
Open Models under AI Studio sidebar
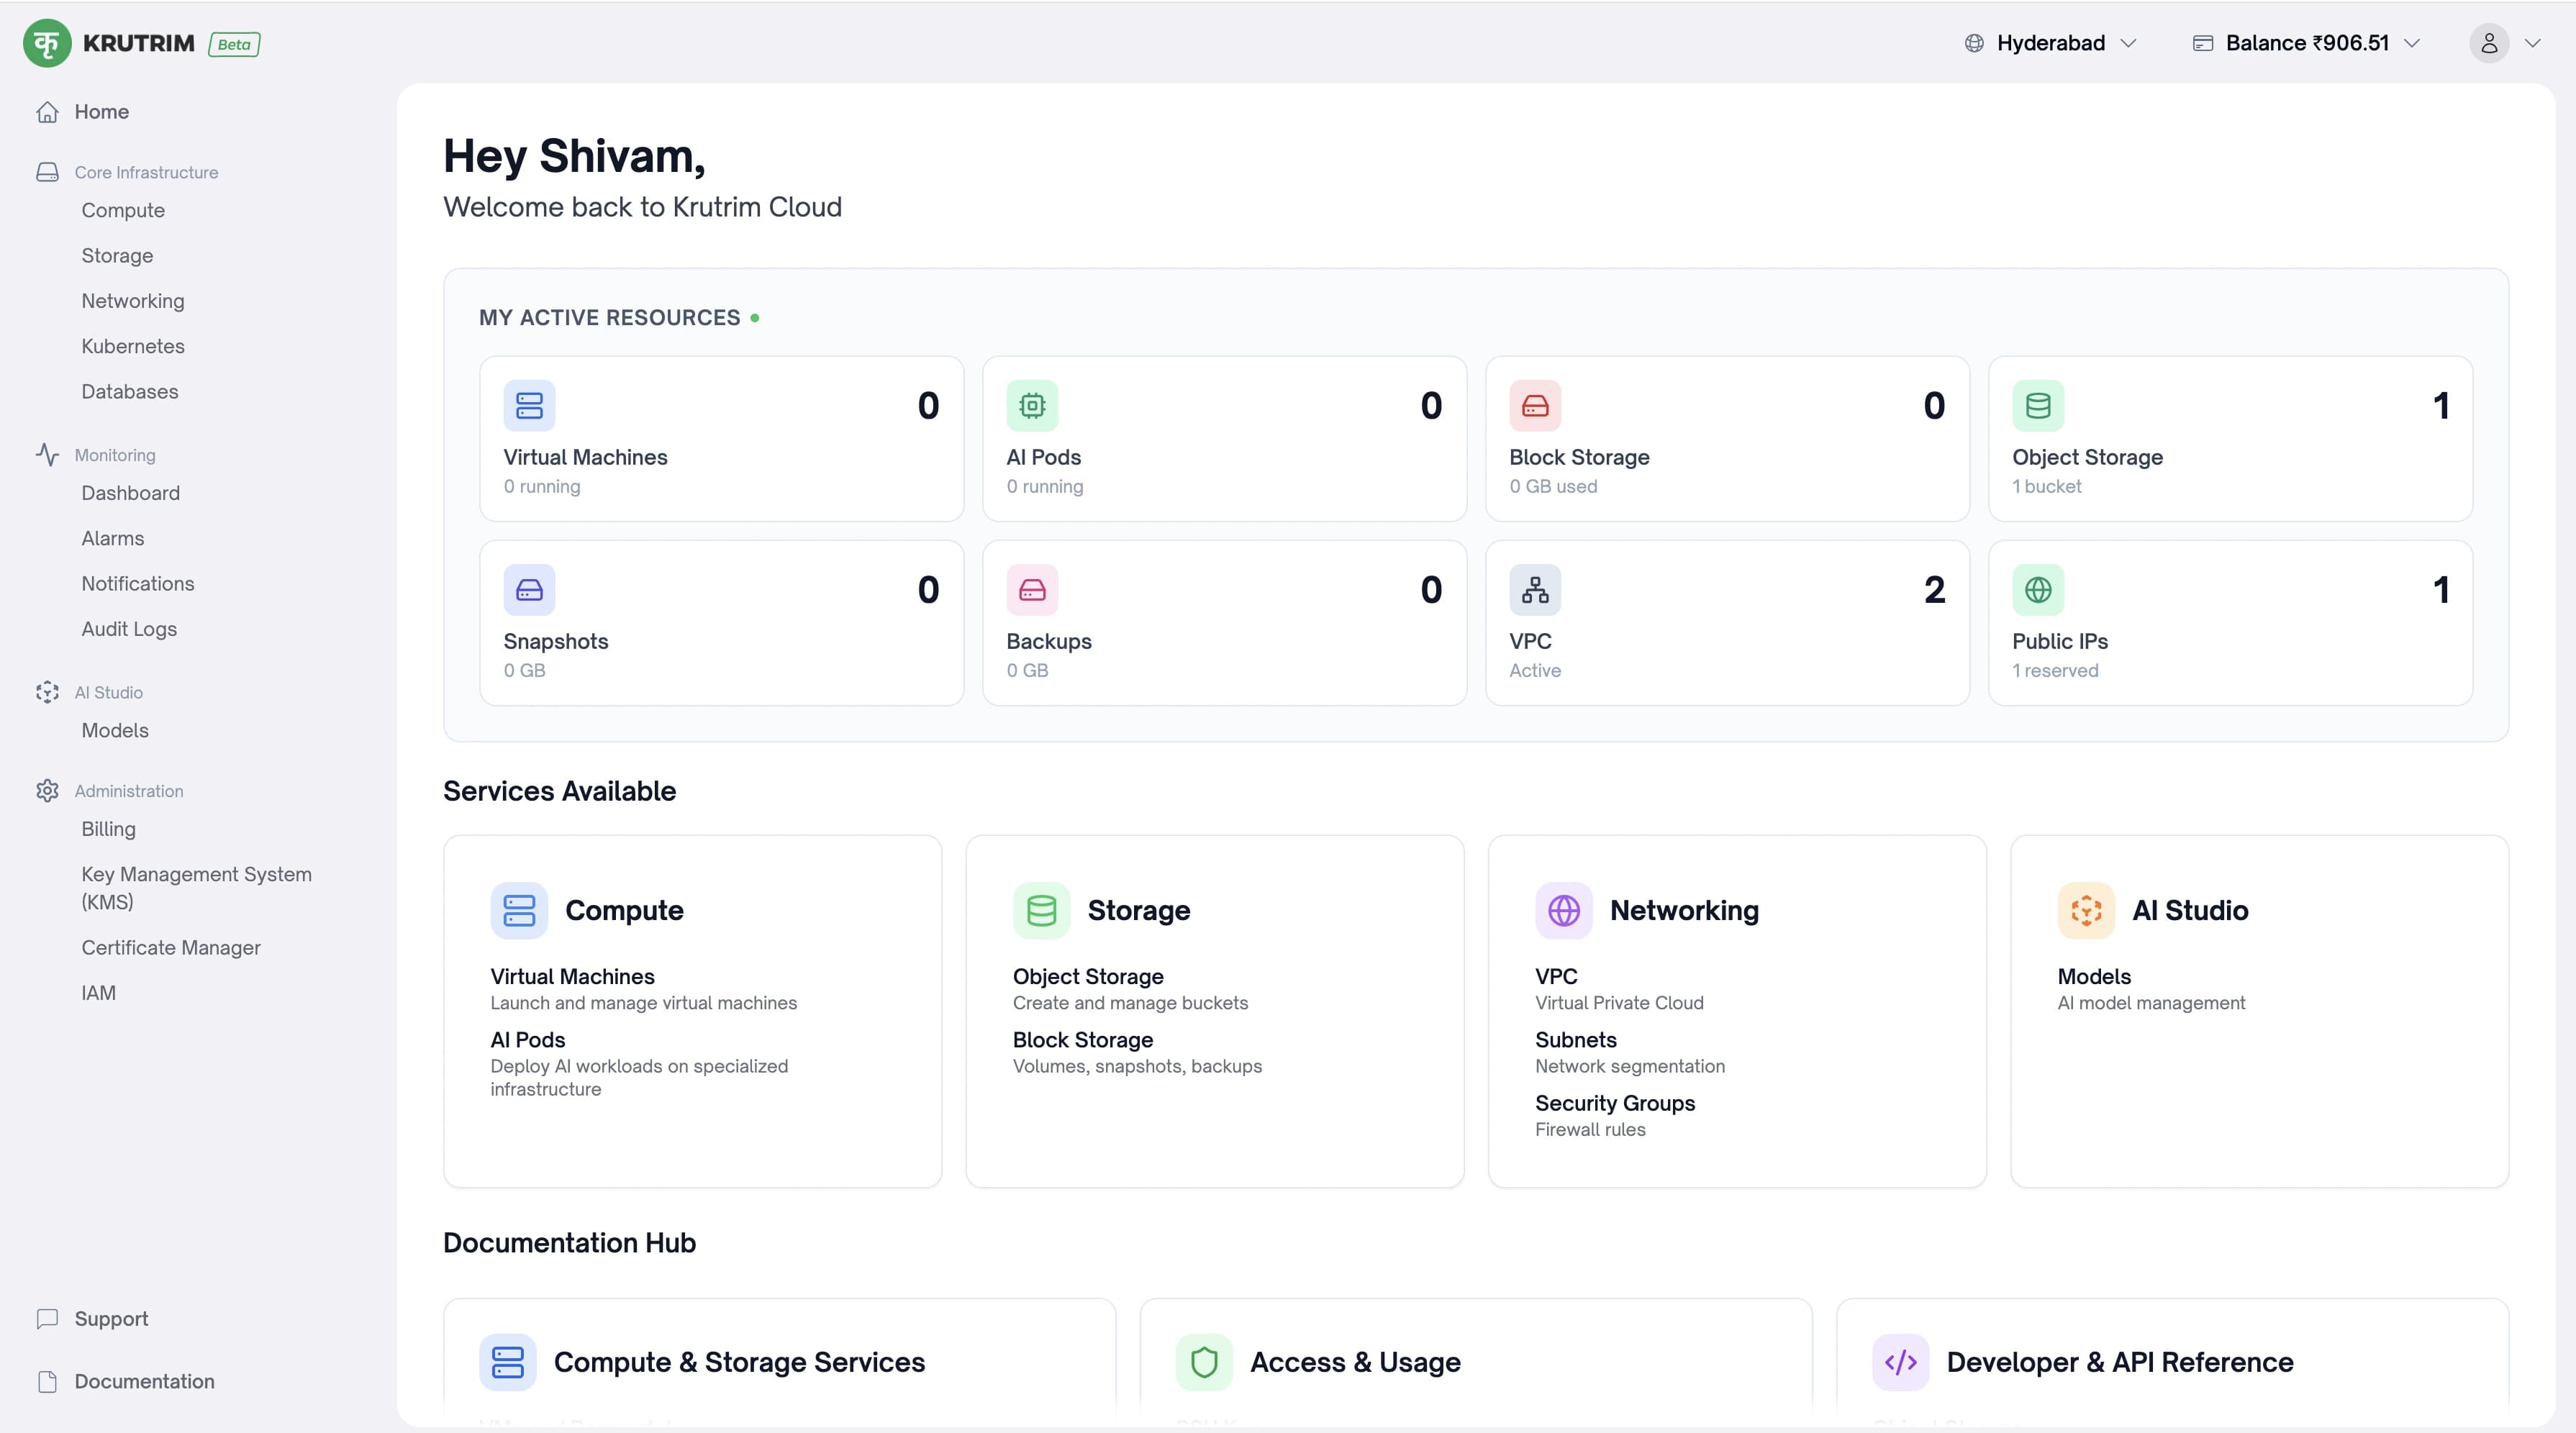(x=115, y=731)
